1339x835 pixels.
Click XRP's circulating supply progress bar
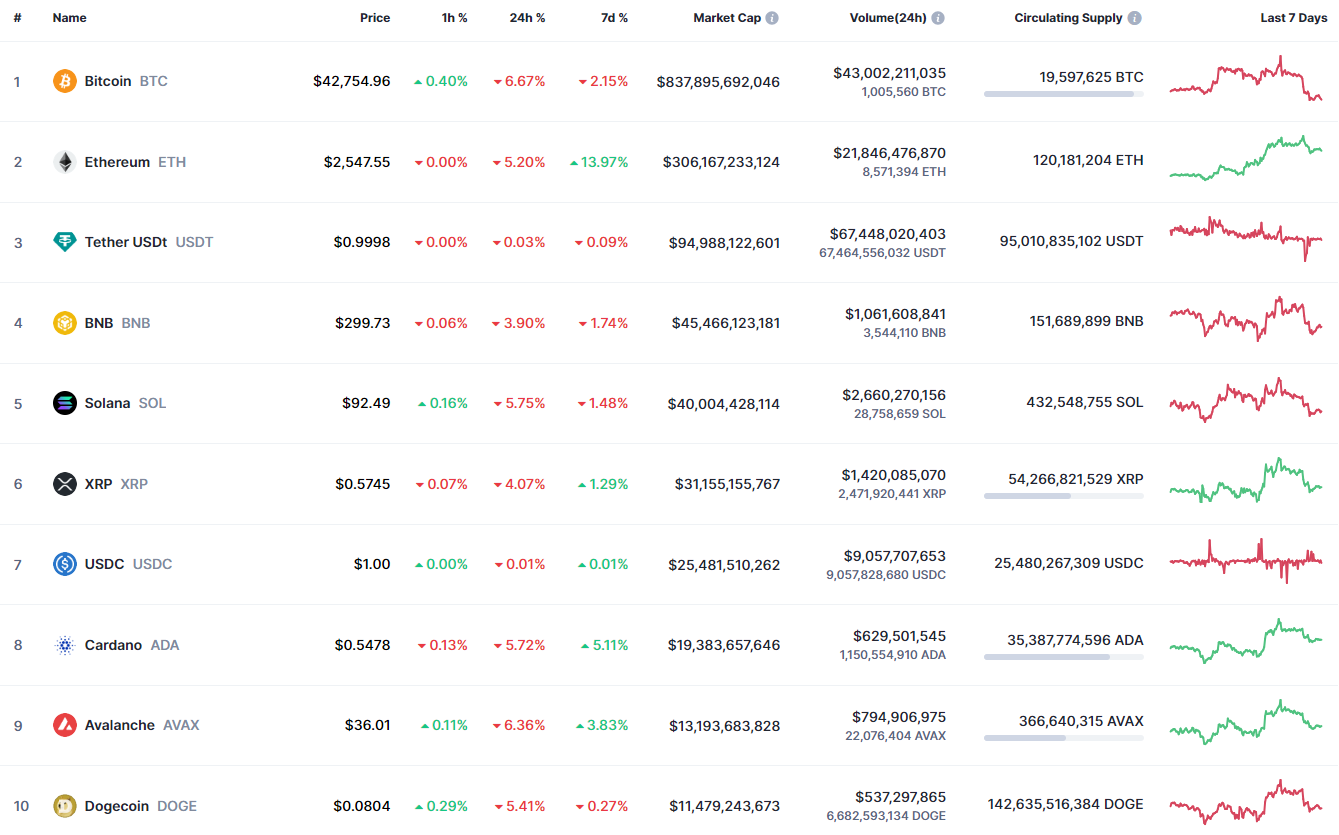1063,496
